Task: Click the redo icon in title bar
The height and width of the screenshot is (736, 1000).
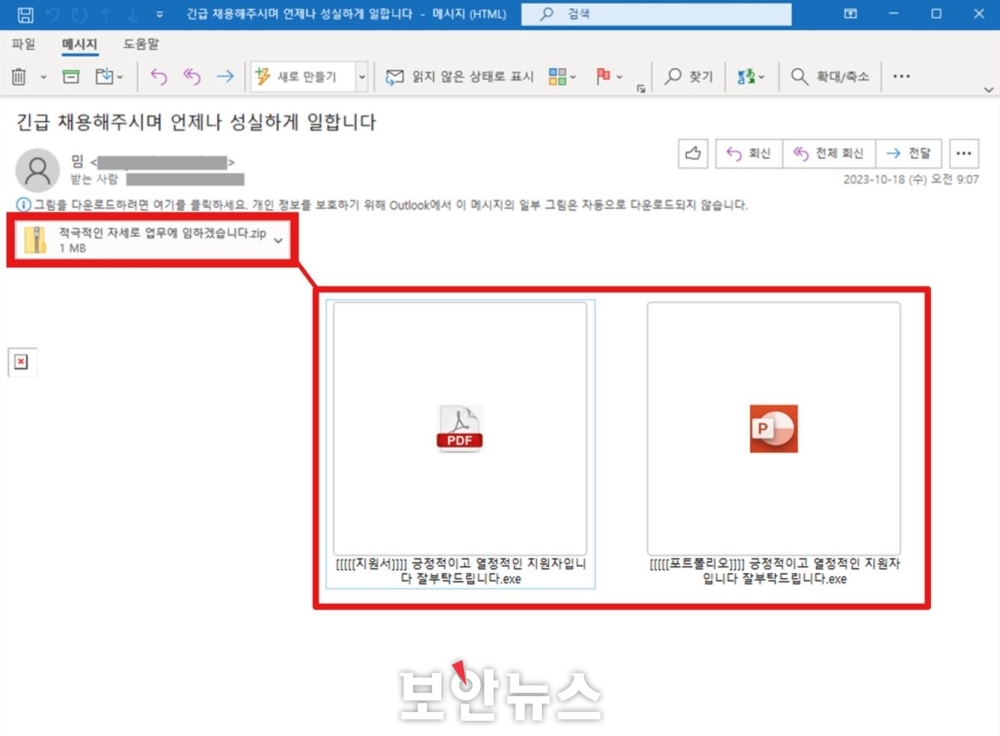Action: click(x=80, y=14)
